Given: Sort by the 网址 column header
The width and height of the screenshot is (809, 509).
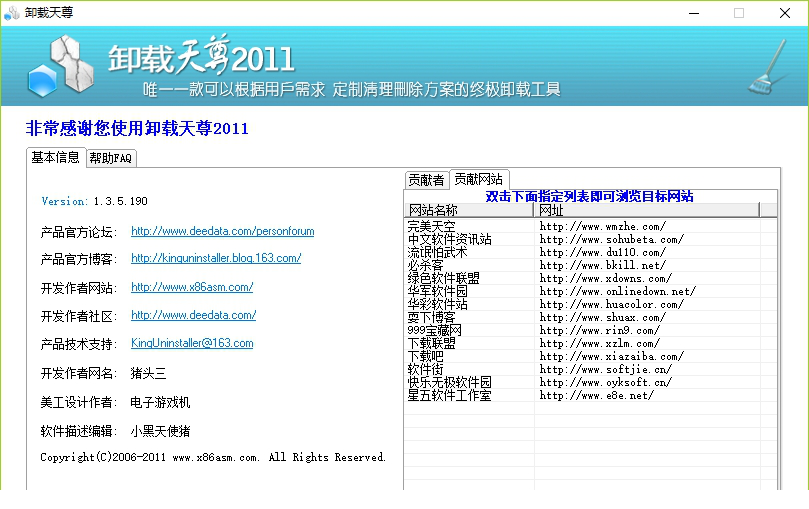Looking at the screenshot, I should [x=646, y=210].
